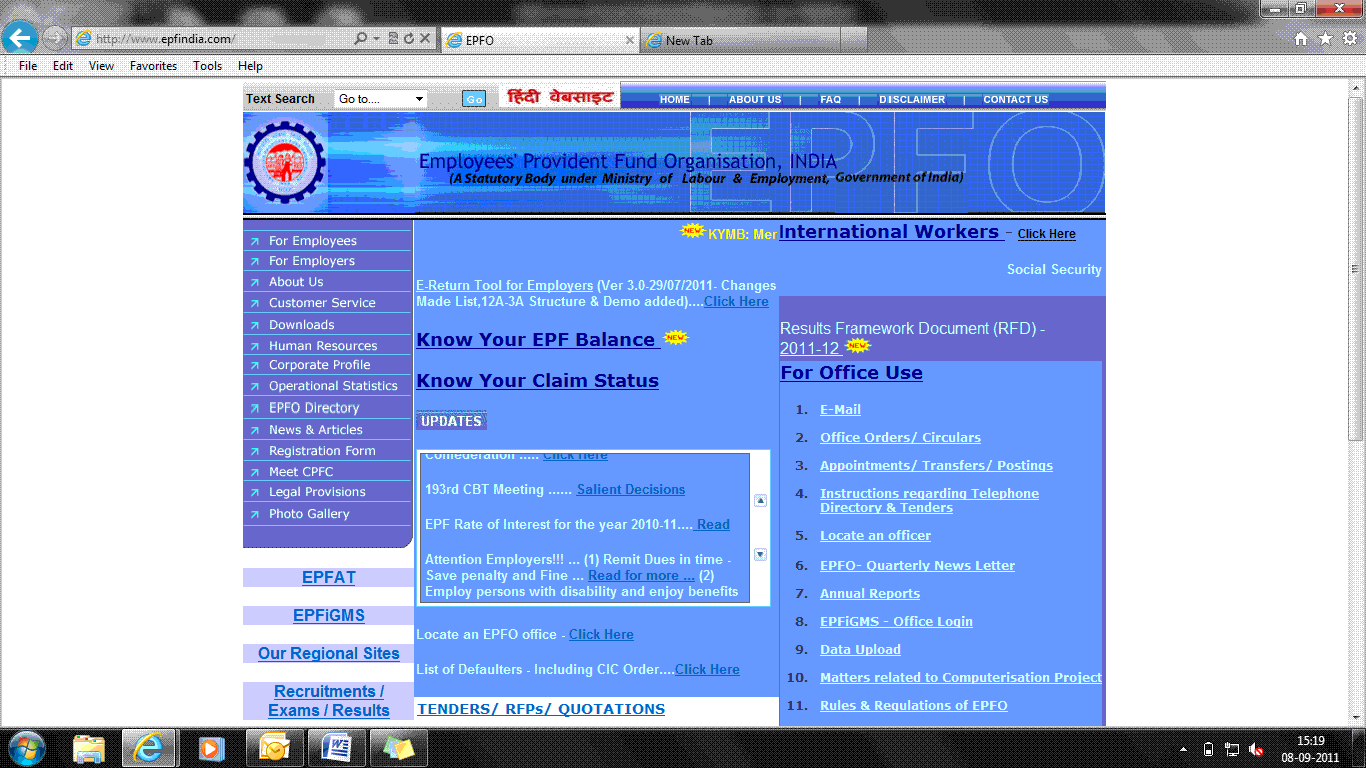The width and height of the screenshot is (1366, 768).
Task: Open Photo Gallery sidebar item
Action: pos(309,514)
